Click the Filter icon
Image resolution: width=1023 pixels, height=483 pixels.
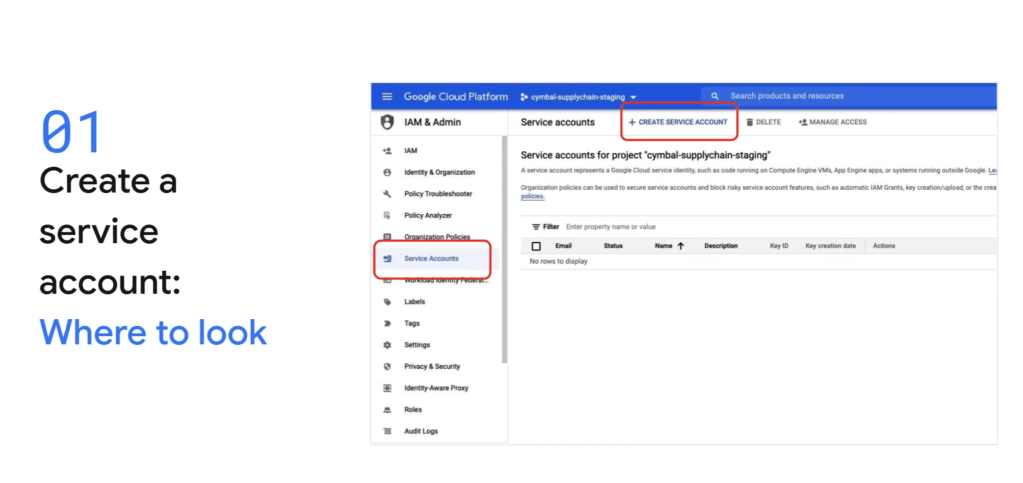[536, 226]
